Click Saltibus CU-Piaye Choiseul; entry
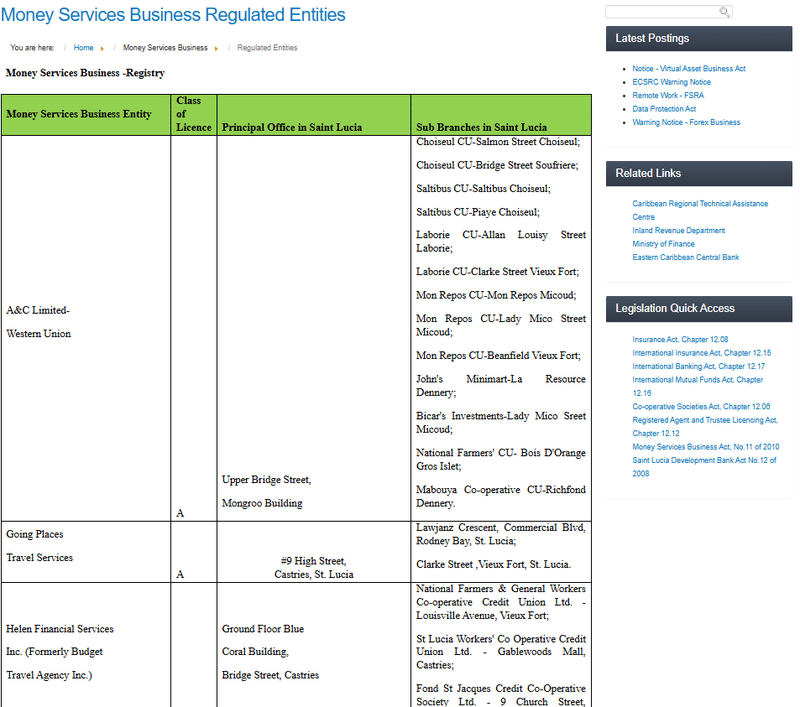Viewport: 800px width, 707px height. click(478, 212)
